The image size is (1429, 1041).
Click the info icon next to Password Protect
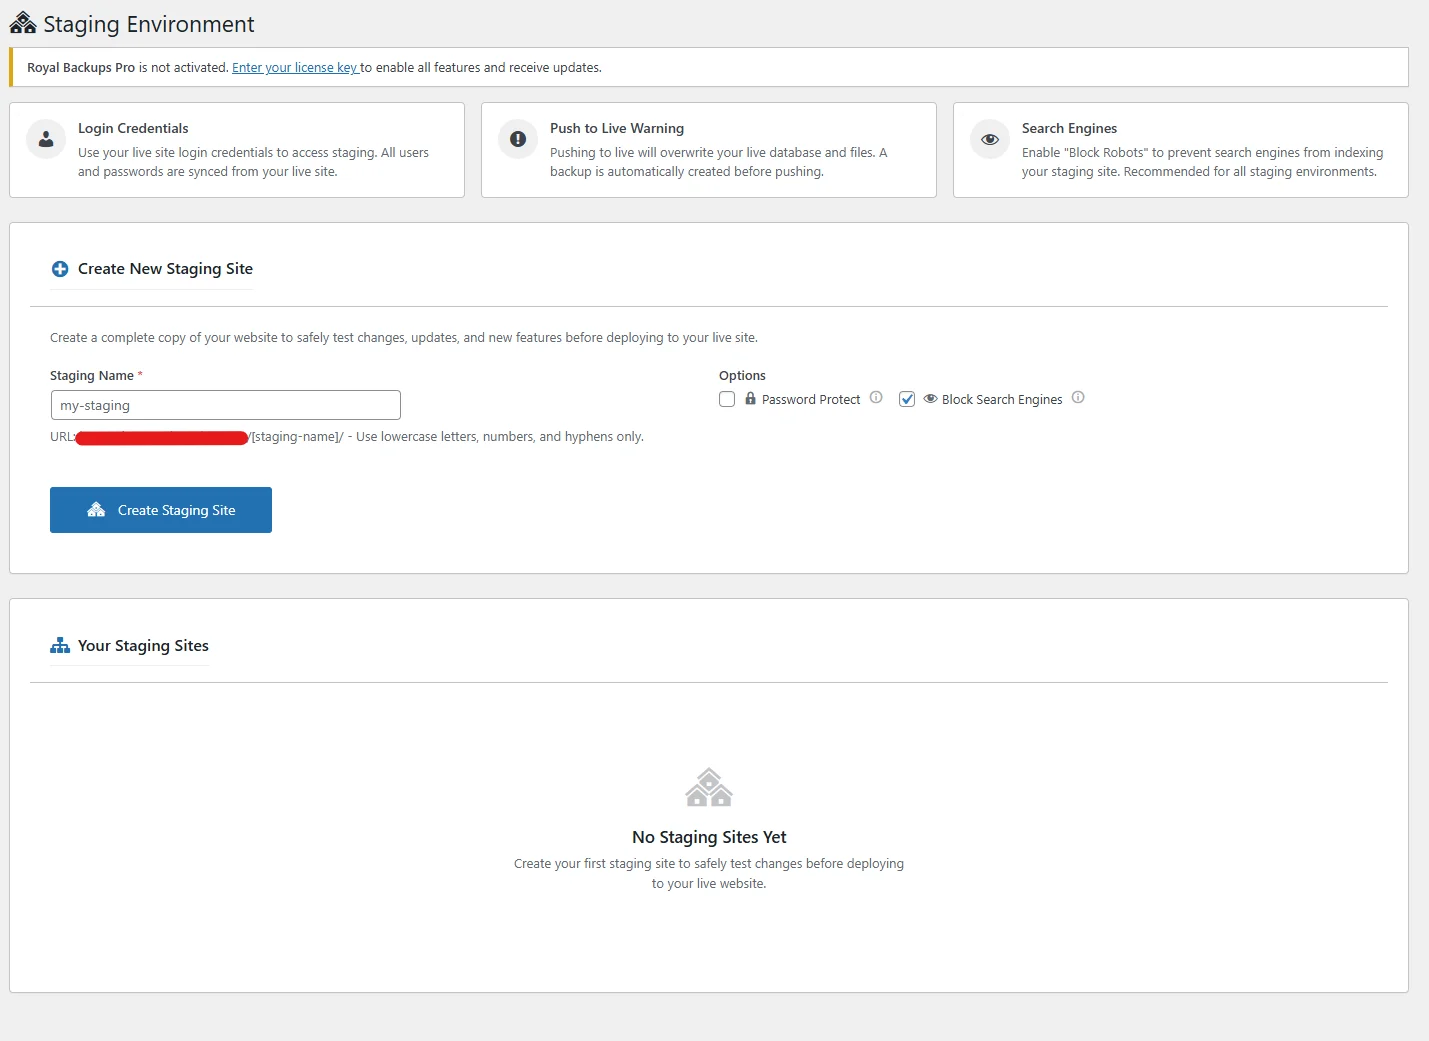coord(876,397)
